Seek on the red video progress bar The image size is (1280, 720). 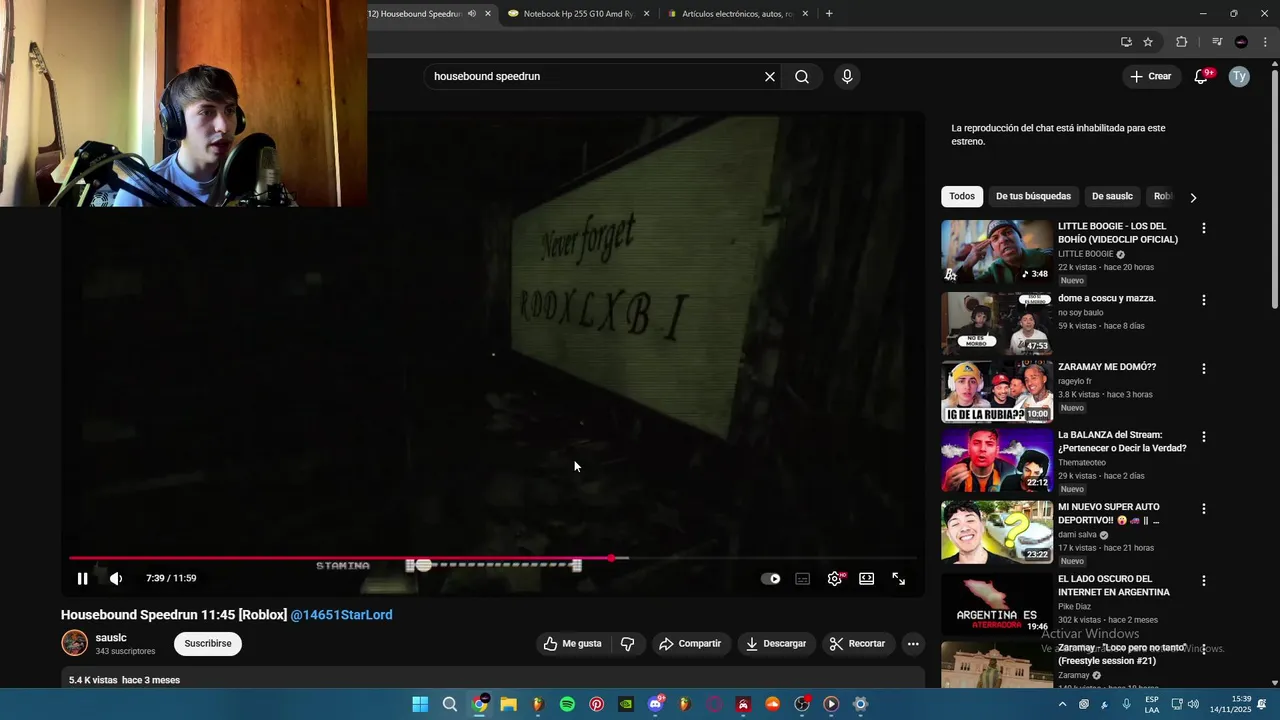[x=493, y=558]
